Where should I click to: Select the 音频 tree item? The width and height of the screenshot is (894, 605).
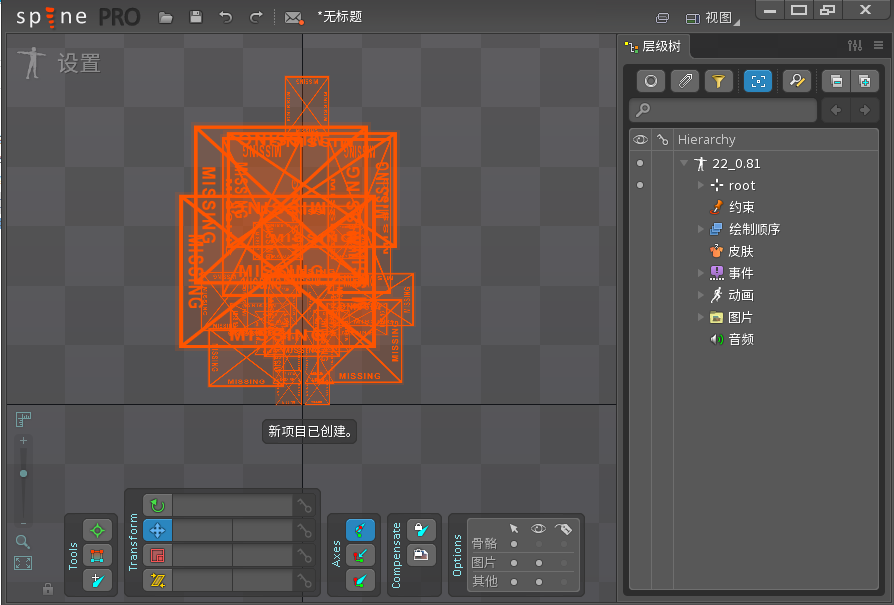(733, 339)
